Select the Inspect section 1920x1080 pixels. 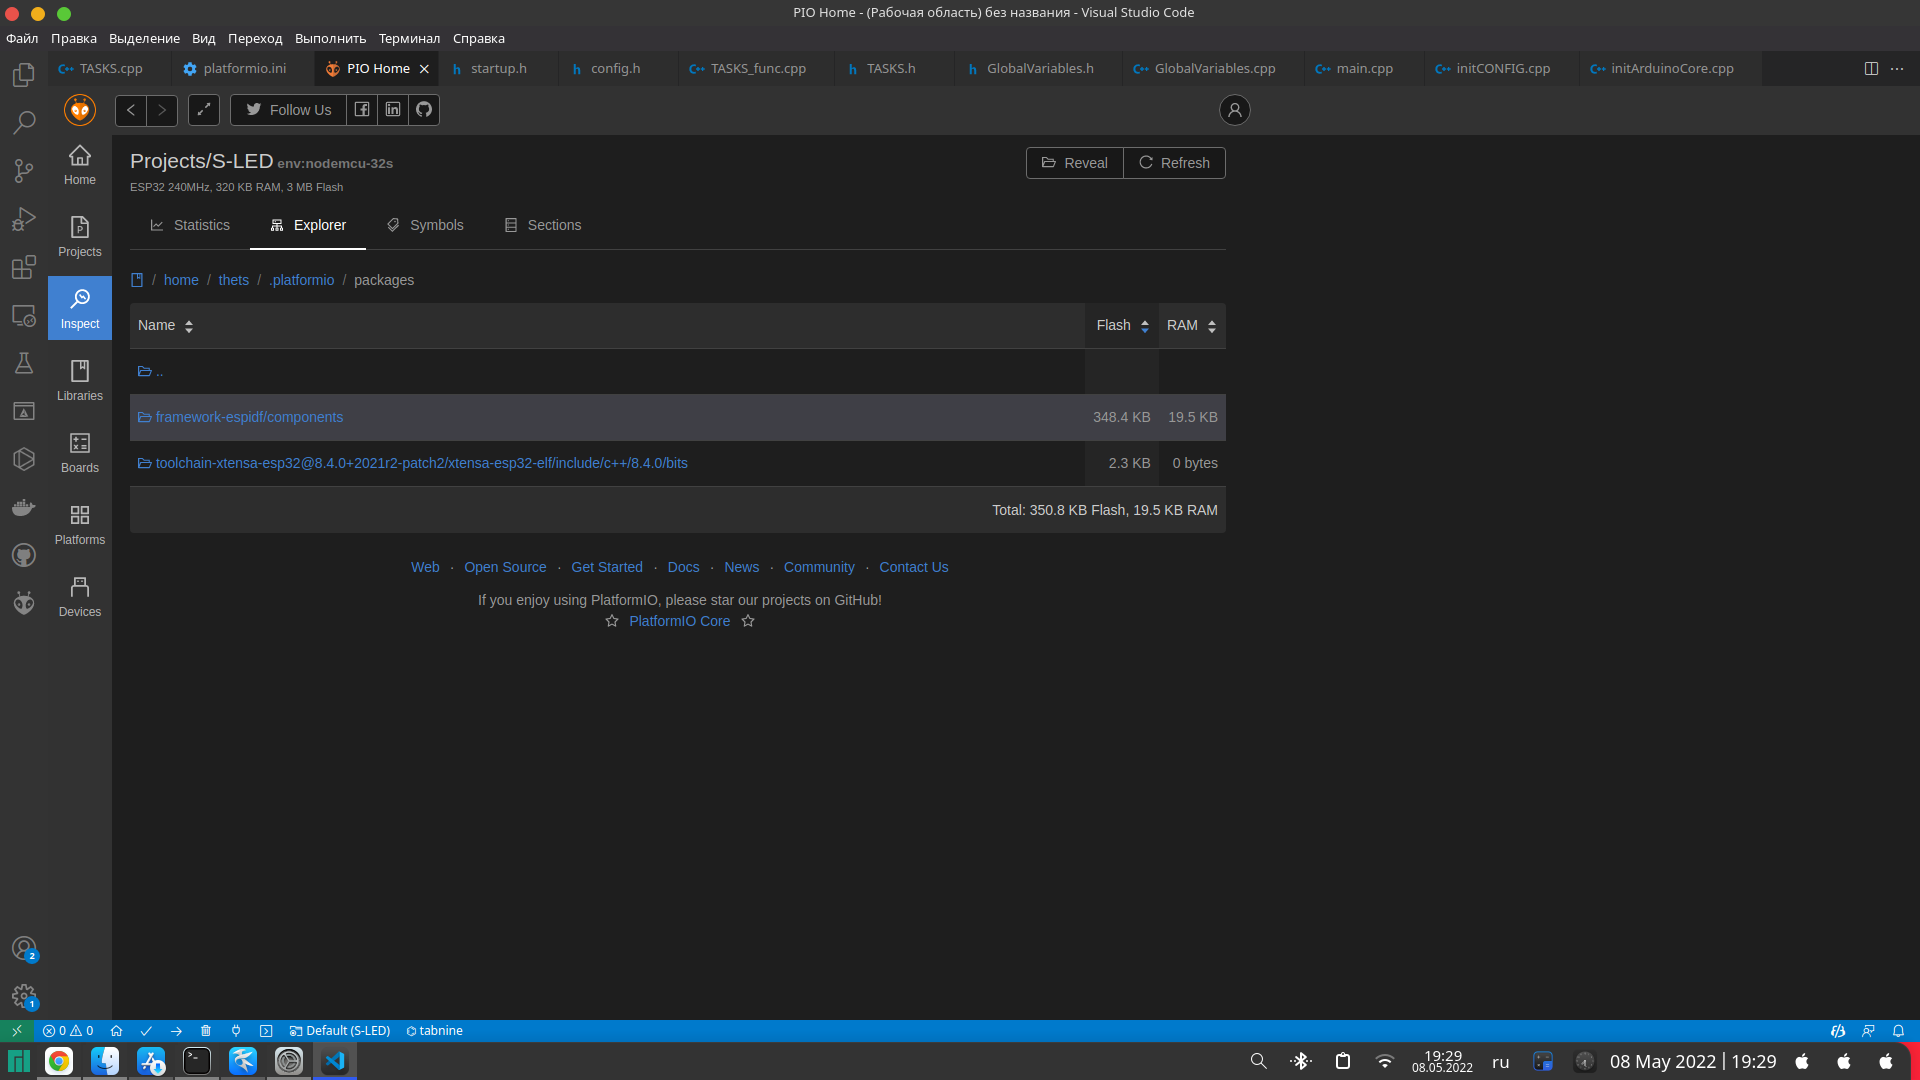(x=80, y=309)
